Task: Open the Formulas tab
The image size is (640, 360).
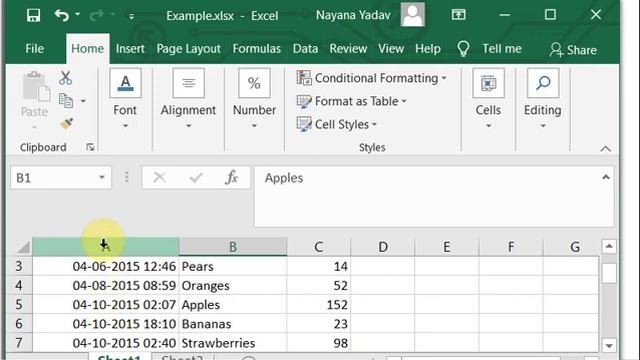Action: coord(256,49)
